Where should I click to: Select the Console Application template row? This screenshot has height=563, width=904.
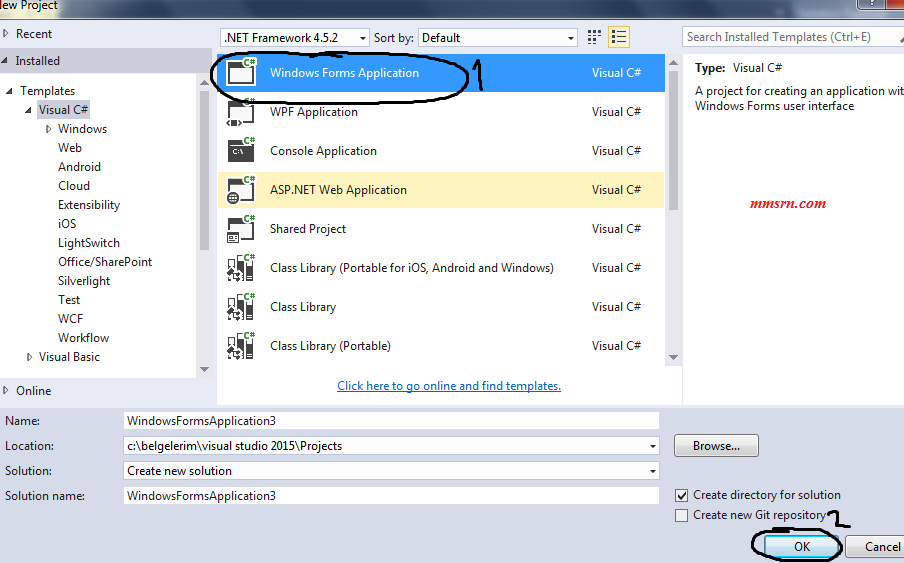pyautogui.click(x=441, y=151)
